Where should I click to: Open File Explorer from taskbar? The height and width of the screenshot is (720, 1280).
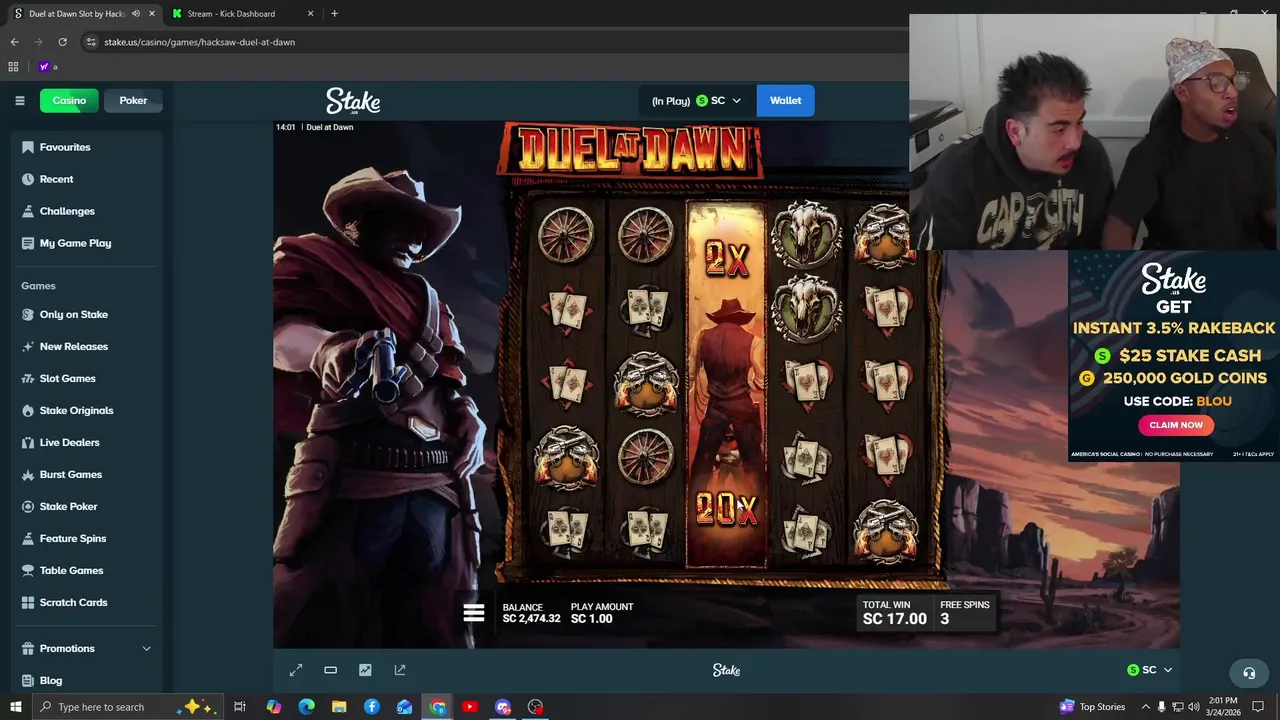339,707
